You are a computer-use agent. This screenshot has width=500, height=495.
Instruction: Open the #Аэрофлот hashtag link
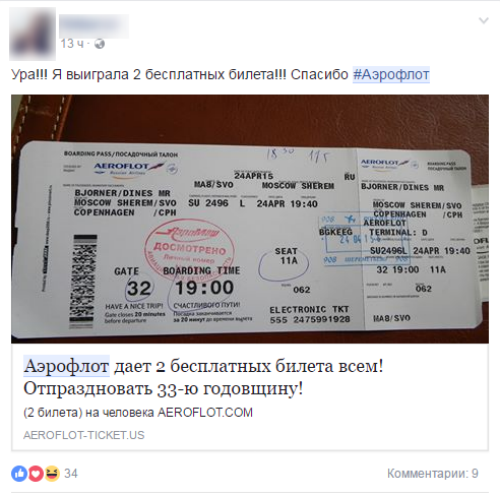pos(391,74)
